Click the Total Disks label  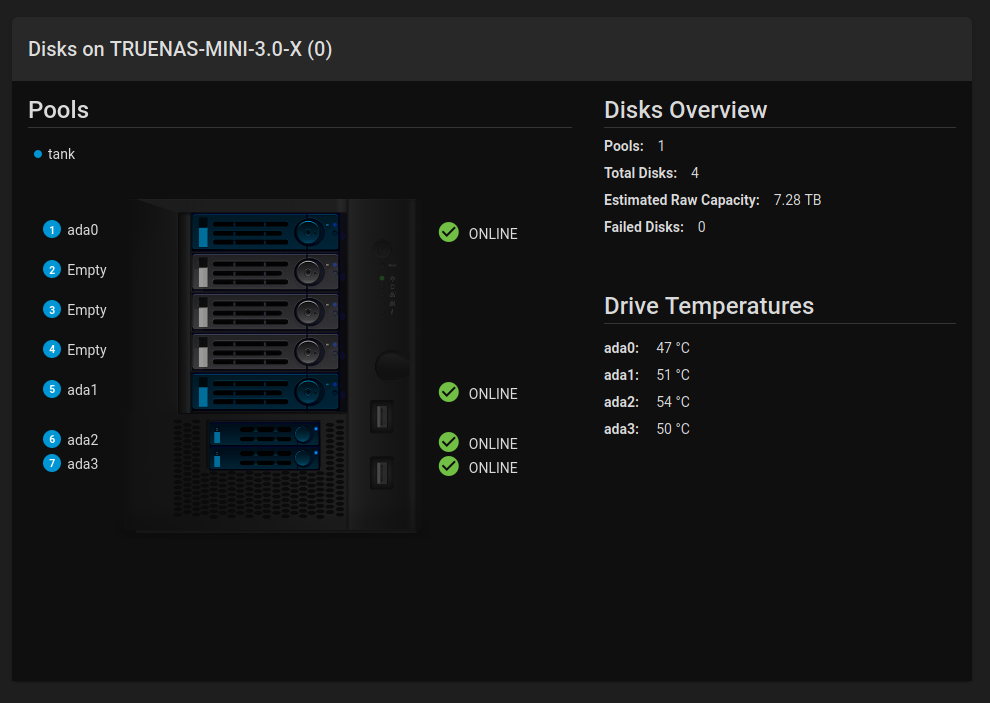[641, 173]
